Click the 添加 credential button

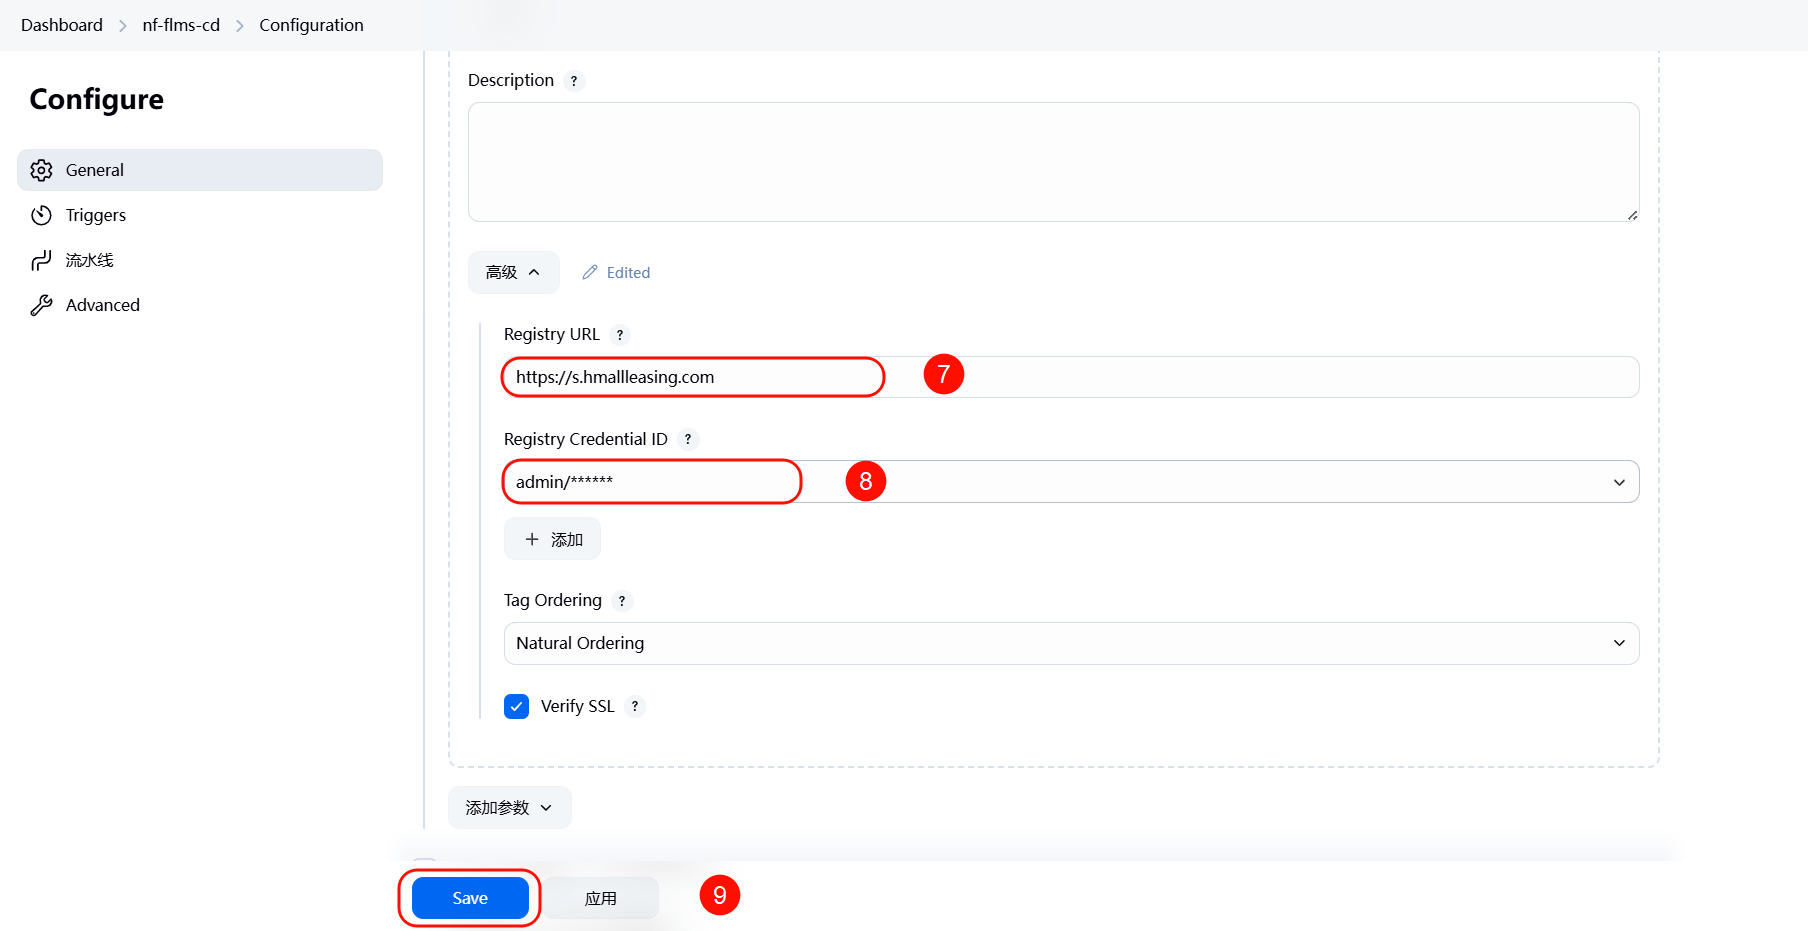click(553, 539)
